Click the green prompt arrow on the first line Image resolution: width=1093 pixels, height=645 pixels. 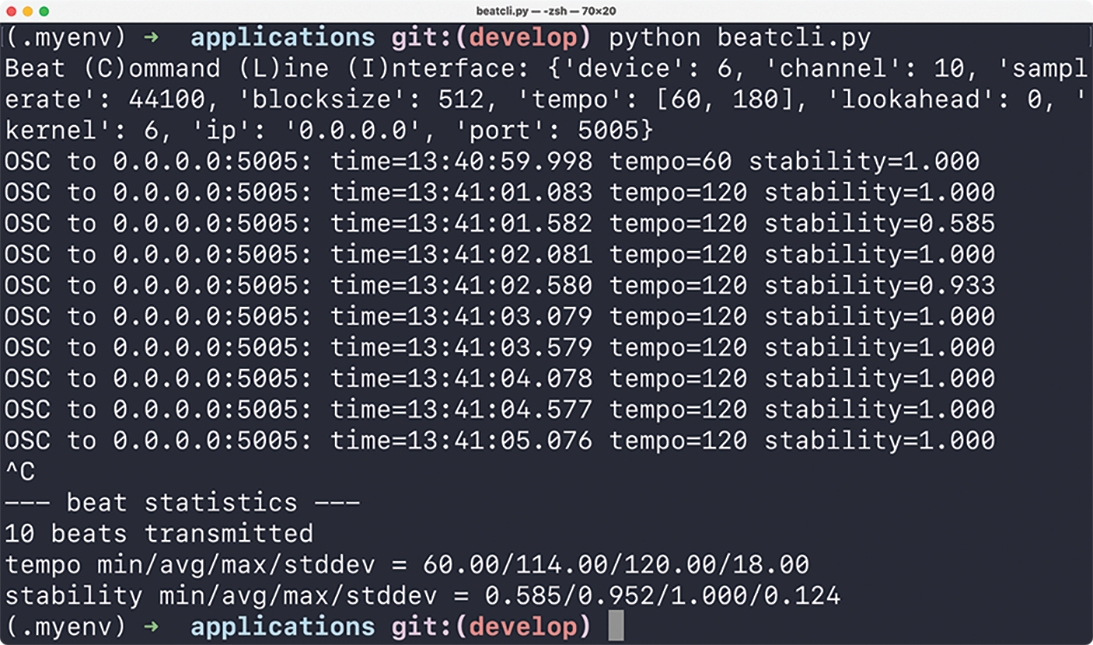tap(151, 39)
